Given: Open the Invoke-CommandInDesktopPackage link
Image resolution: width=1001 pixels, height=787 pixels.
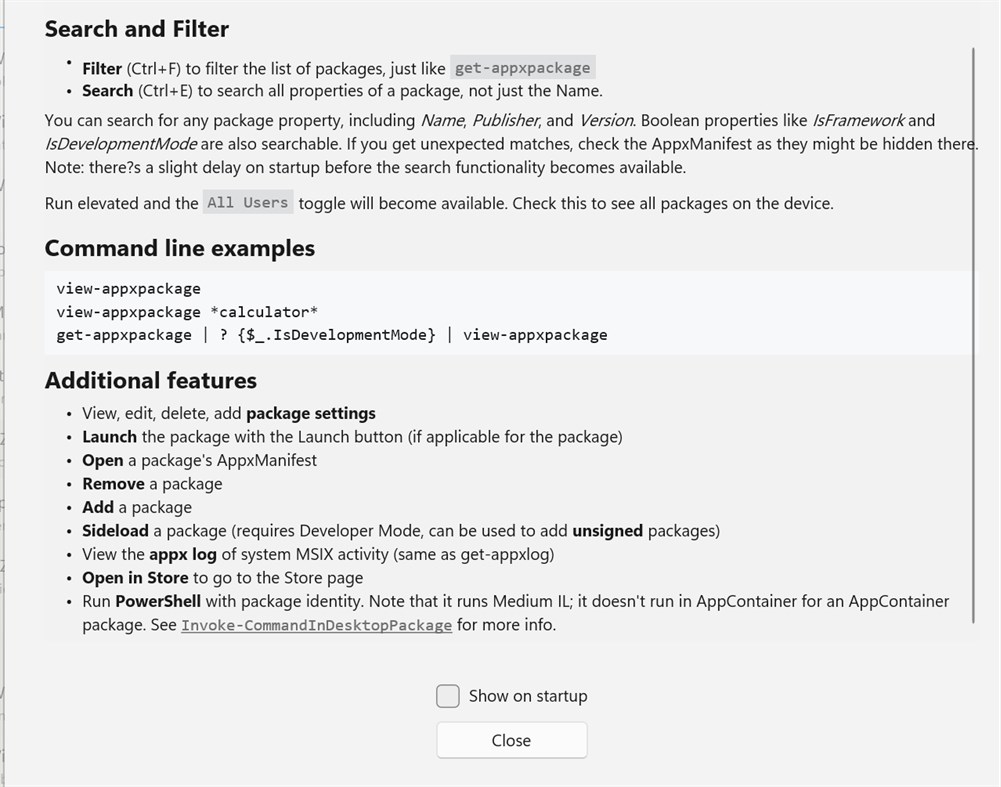Looking at the screenshot, I should click(x=316, y=625).
